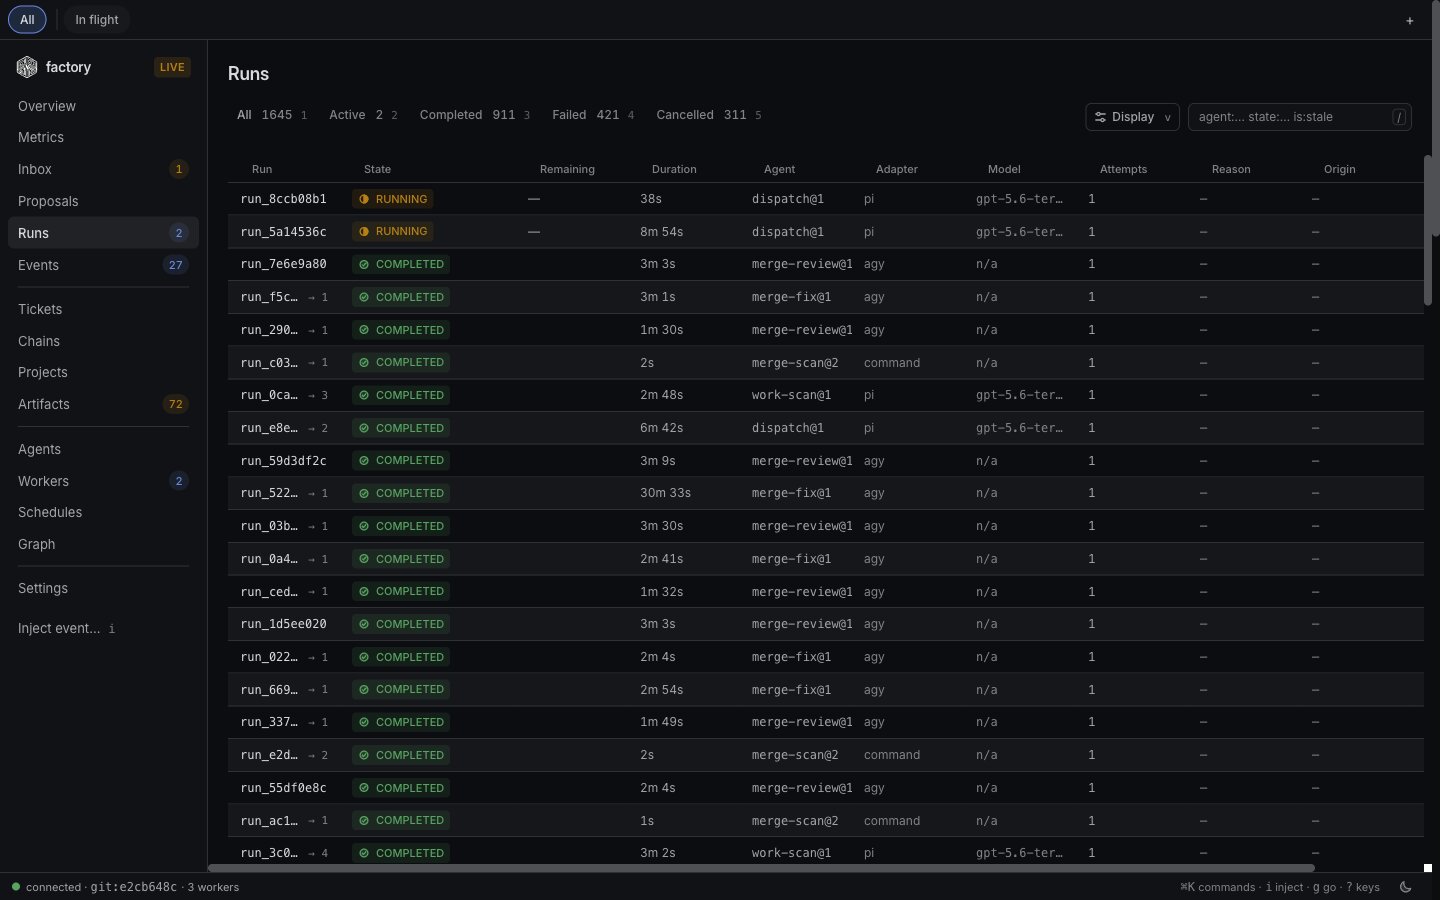Open Chains in the sidebar

(103, 341)
